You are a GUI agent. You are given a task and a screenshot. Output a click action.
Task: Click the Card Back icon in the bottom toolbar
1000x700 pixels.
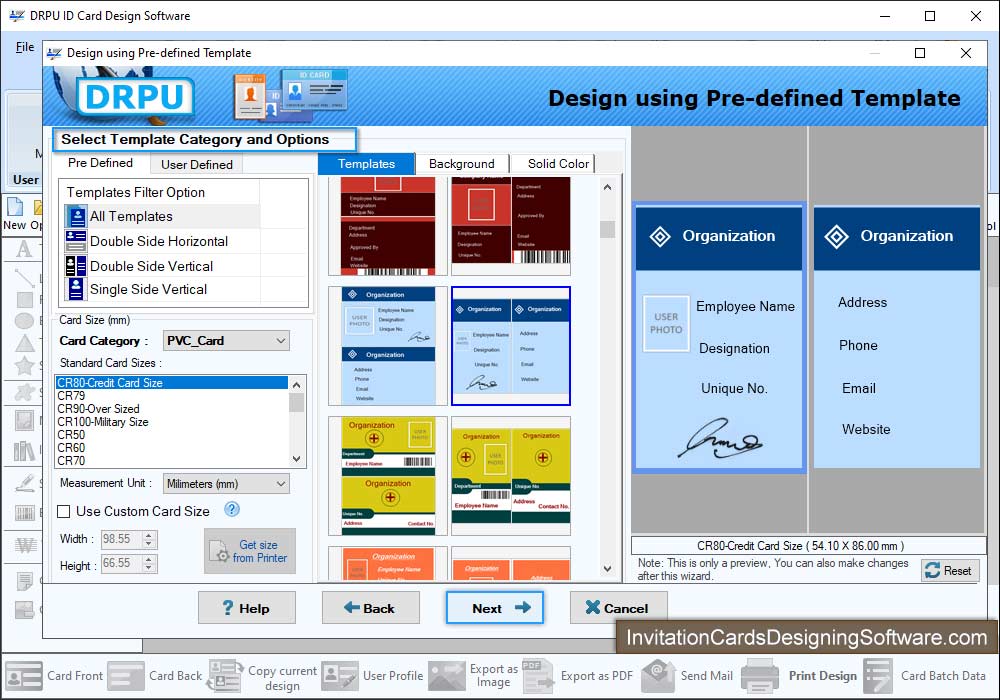[126, 676]
